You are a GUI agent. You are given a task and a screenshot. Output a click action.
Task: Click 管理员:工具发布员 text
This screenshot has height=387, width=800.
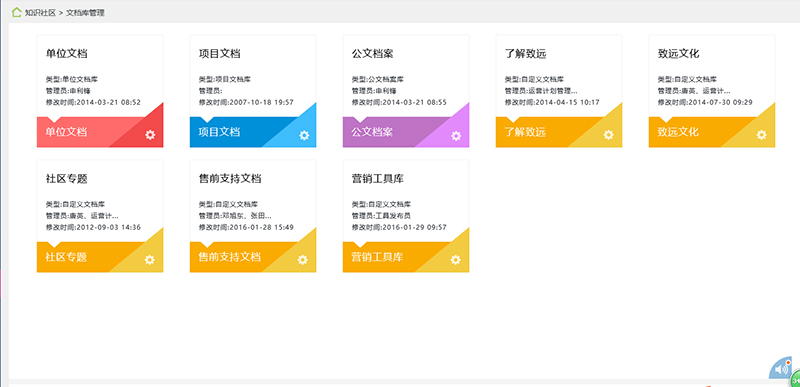381,216
